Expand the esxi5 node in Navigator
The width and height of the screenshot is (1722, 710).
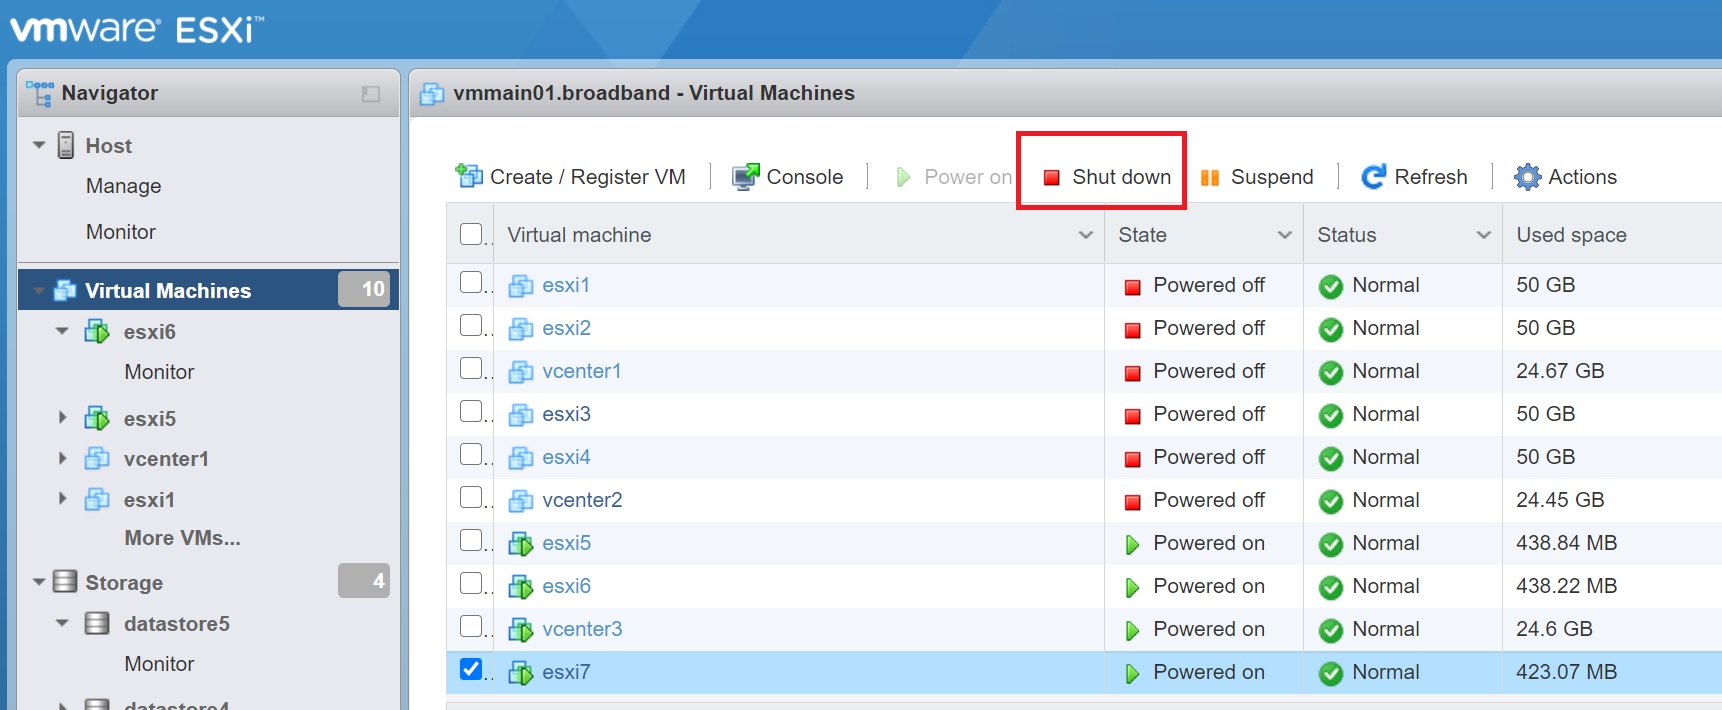63,418
